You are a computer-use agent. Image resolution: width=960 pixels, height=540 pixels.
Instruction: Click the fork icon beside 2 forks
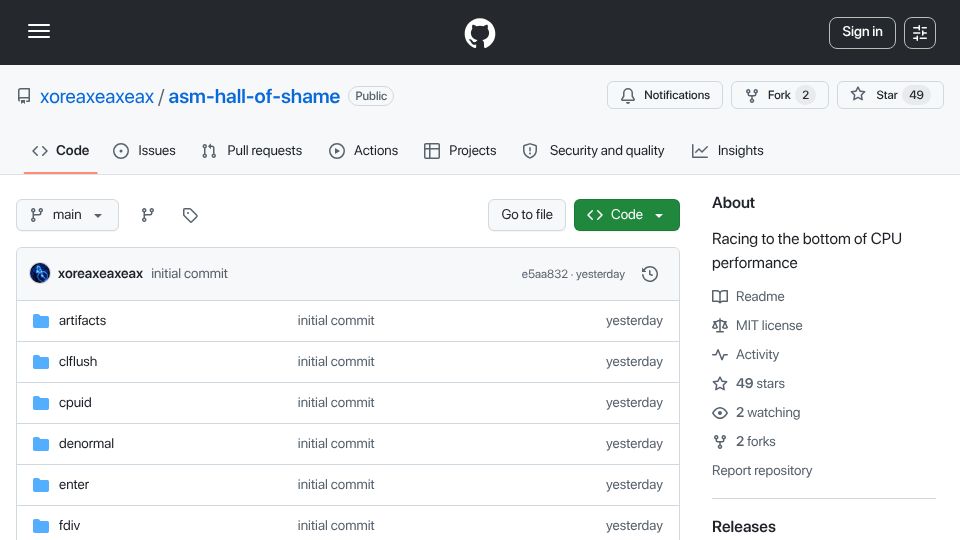coord(720,441)
